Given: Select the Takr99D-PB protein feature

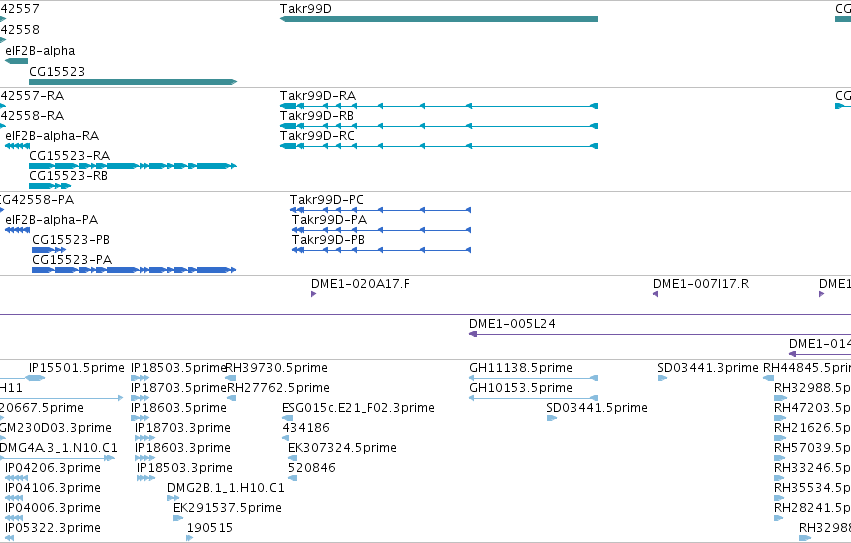Looking at the screenshot, I should 382,250.
